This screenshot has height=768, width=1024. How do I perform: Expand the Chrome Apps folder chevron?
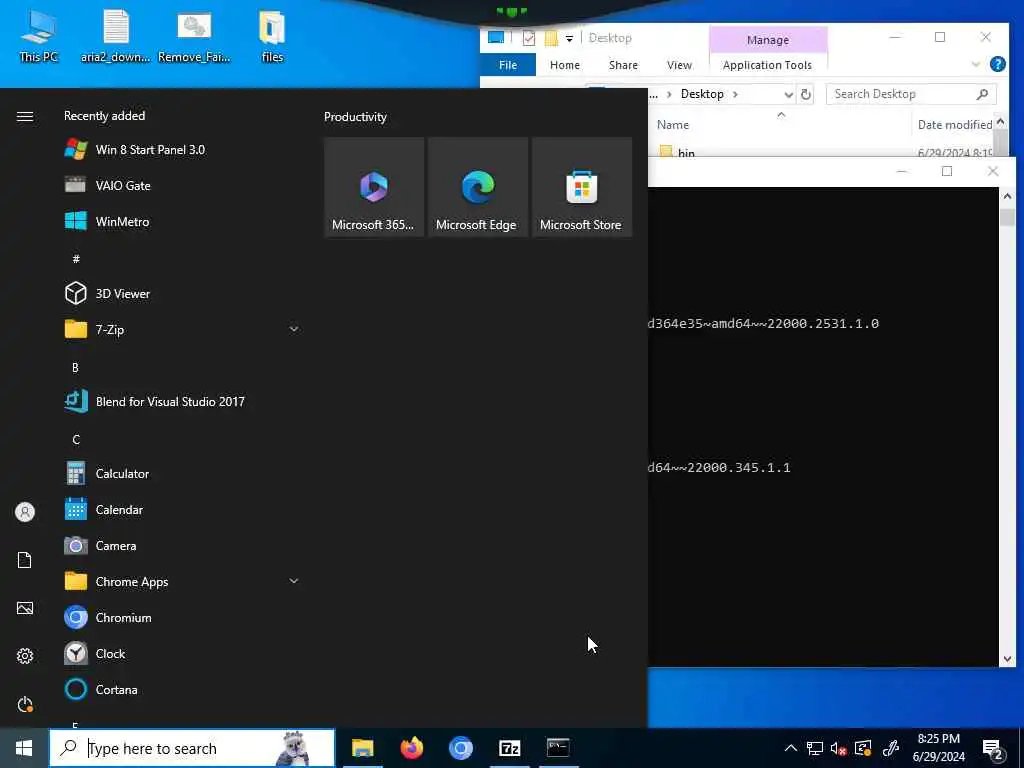(294, 581)
